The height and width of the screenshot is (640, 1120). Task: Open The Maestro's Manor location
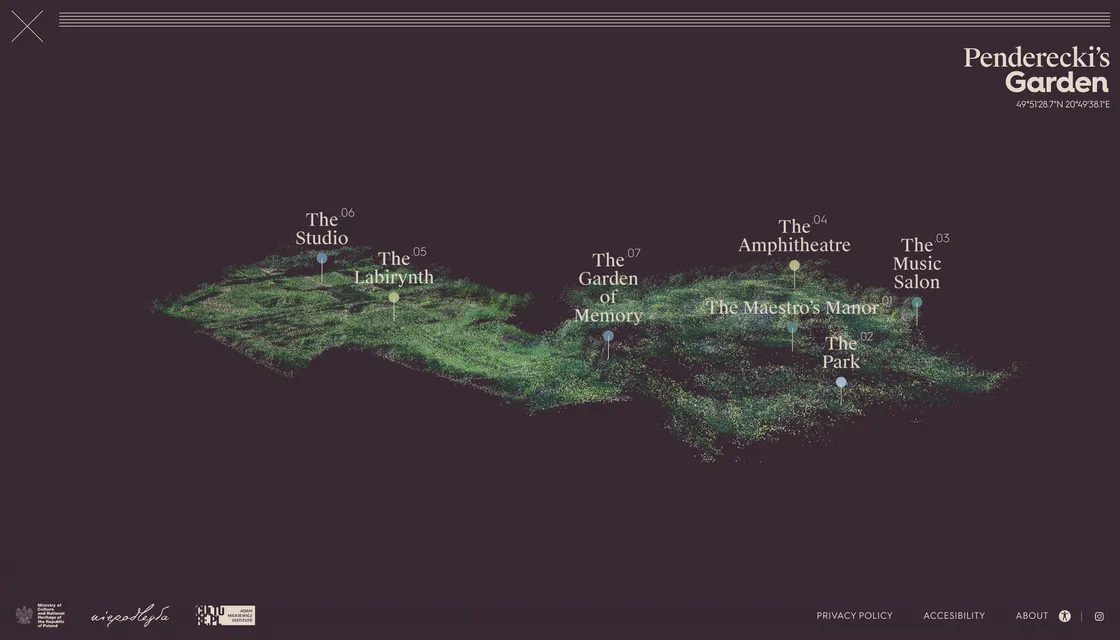(791, 327)
